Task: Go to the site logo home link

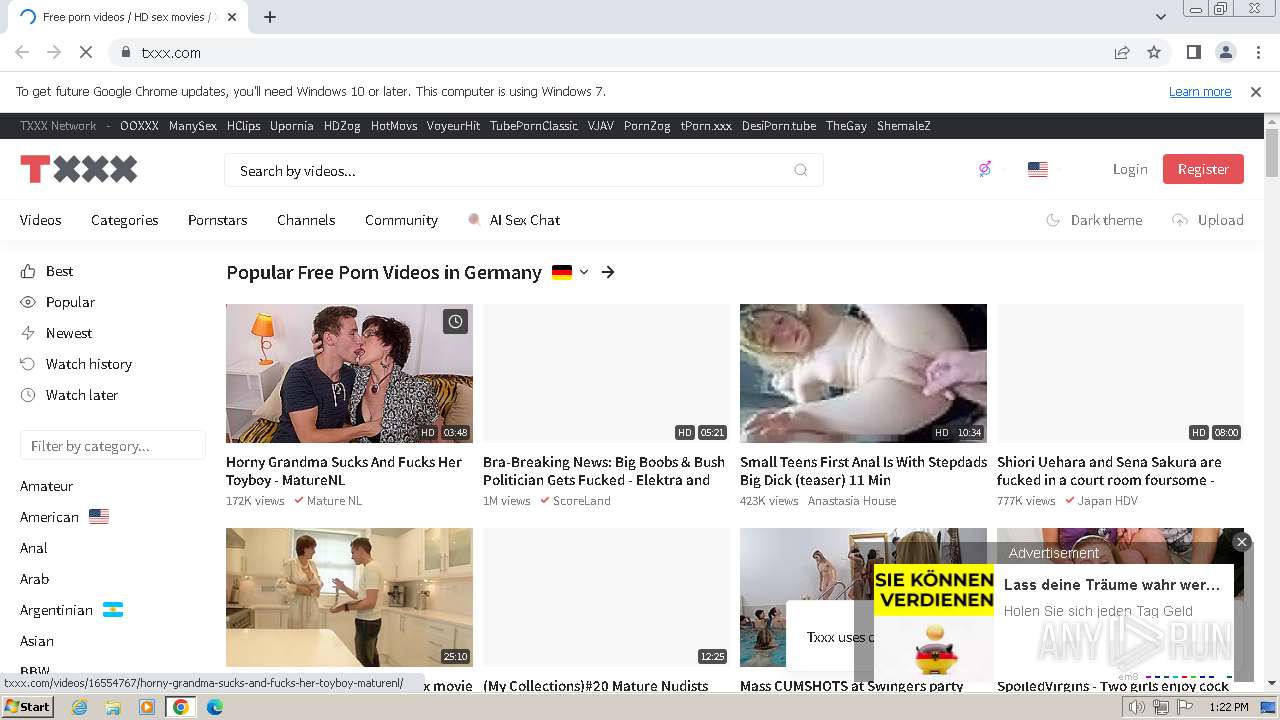Action: 79,169
